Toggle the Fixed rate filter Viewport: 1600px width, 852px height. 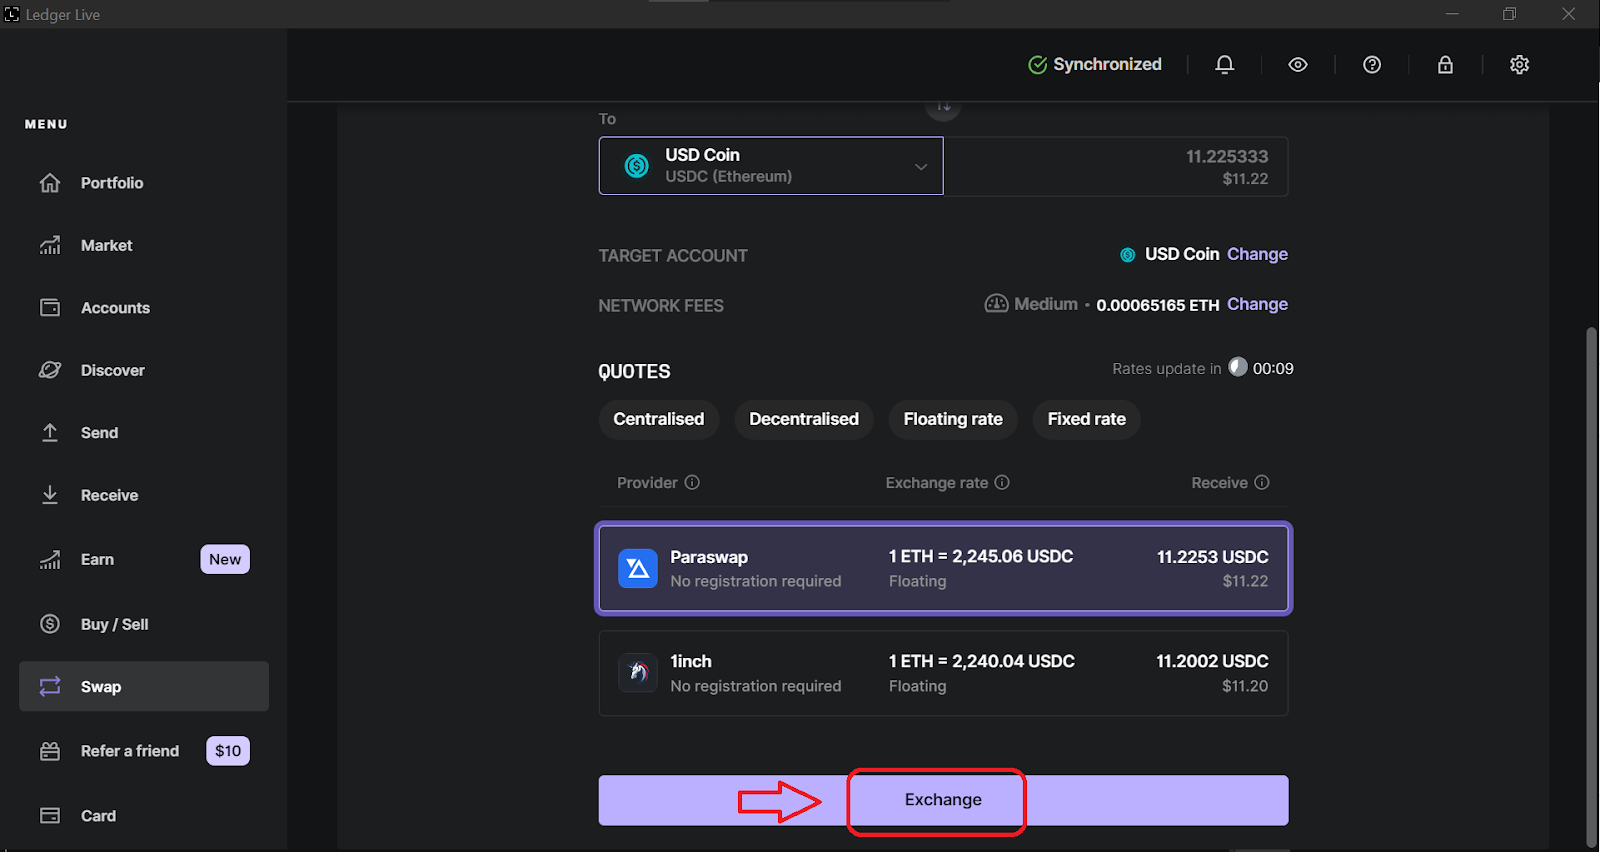pos(1087,419)
